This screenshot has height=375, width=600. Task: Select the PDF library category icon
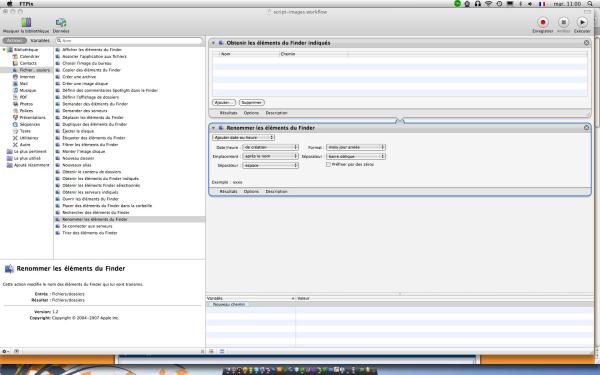pyautogui.click(x=16, y=97)
